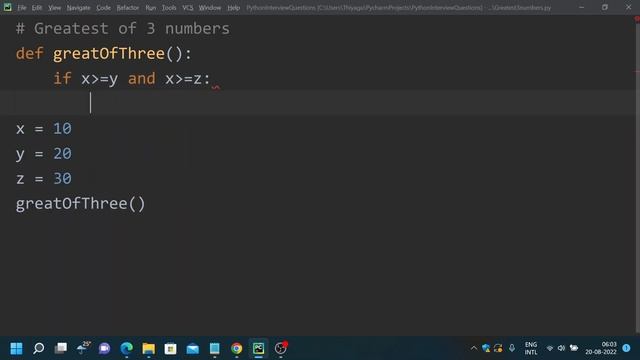Open the ENG INTL language switcher
640x360 pixels.
531,348
